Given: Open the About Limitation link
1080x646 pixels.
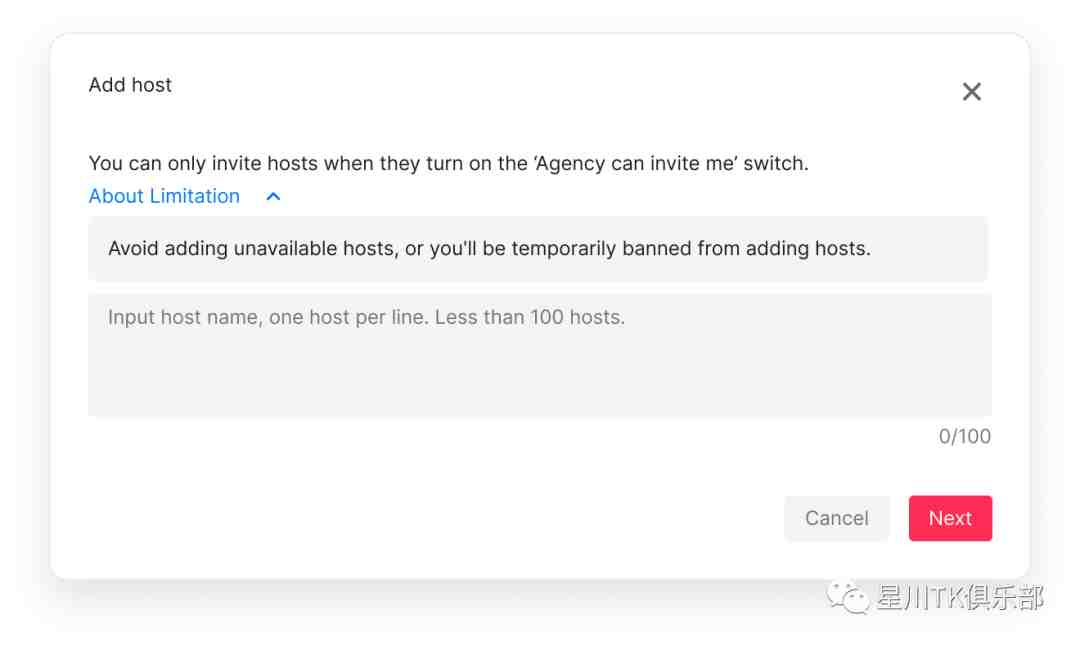Looking at the screenshot, I should tap(164, 196).
